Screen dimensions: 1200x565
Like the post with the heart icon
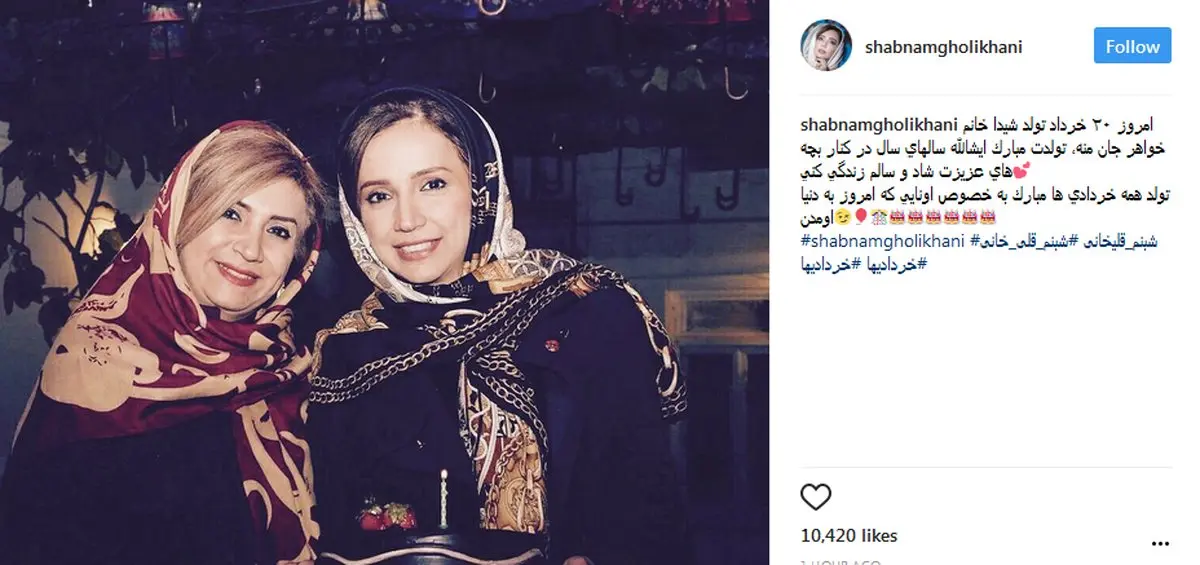coord(818,497)
